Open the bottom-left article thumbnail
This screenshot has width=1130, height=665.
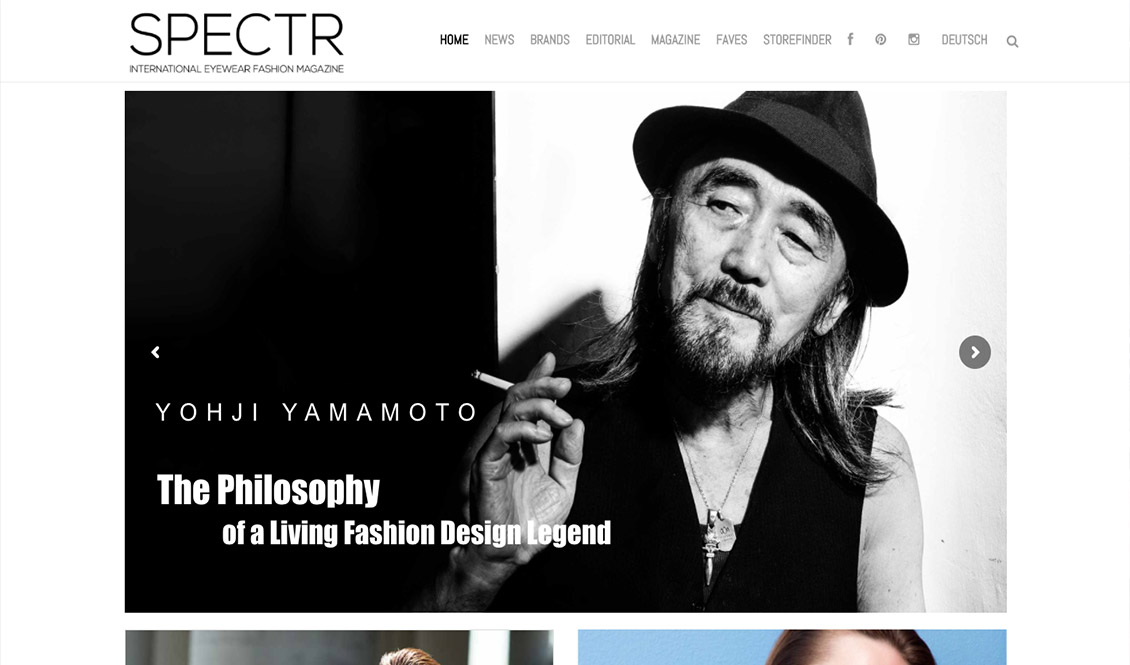339,647
